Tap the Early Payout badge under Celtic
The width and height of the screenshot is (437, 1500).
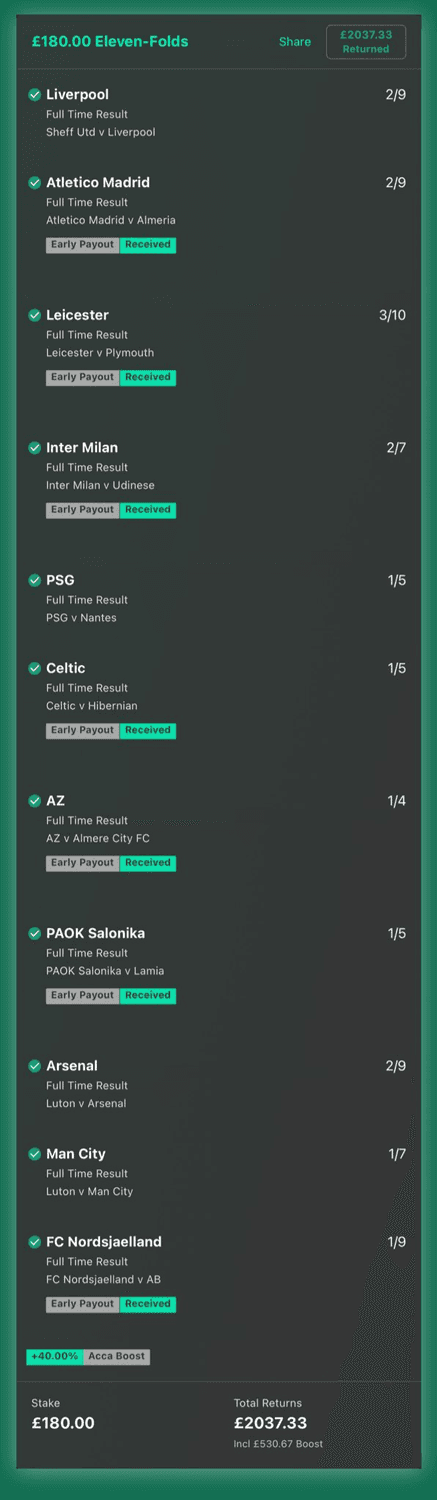point(83,731)
